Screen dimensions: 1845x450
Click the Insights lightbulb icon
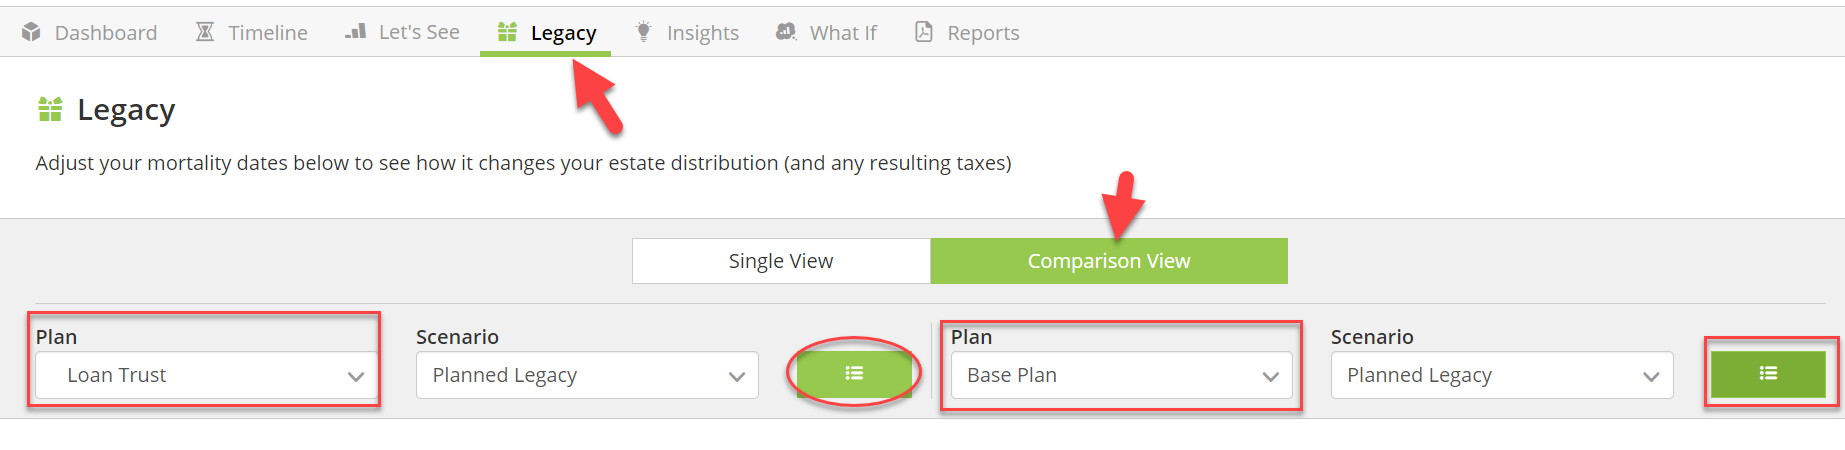644,32
